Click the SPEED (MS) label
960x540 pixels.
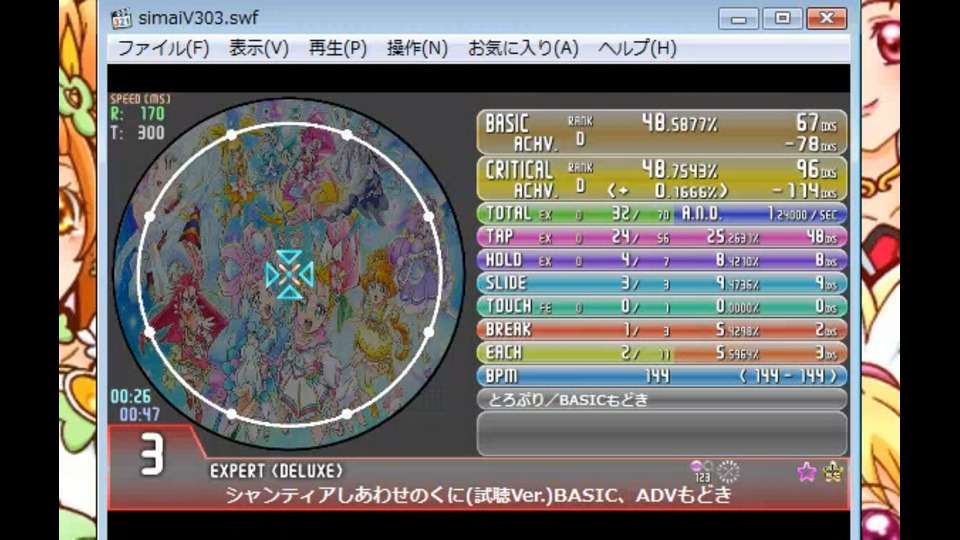140,99
